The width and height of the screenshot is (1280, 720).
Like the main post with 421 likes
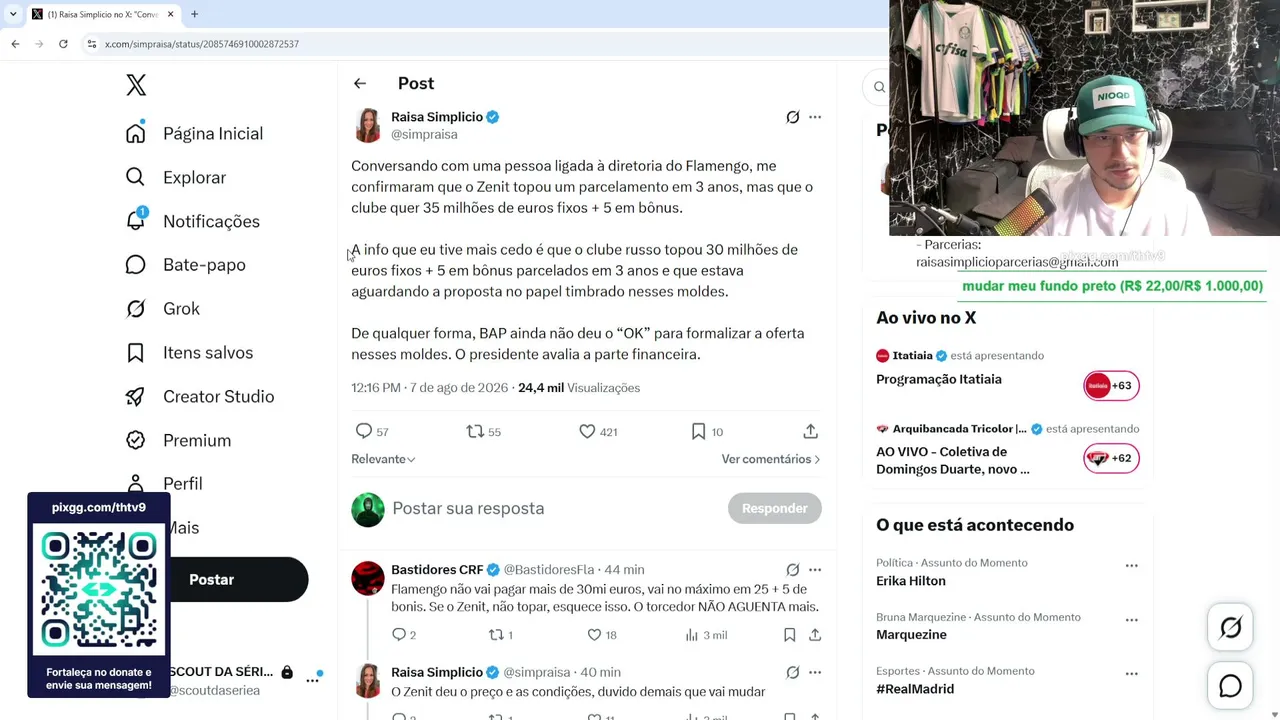pos(587,431)
